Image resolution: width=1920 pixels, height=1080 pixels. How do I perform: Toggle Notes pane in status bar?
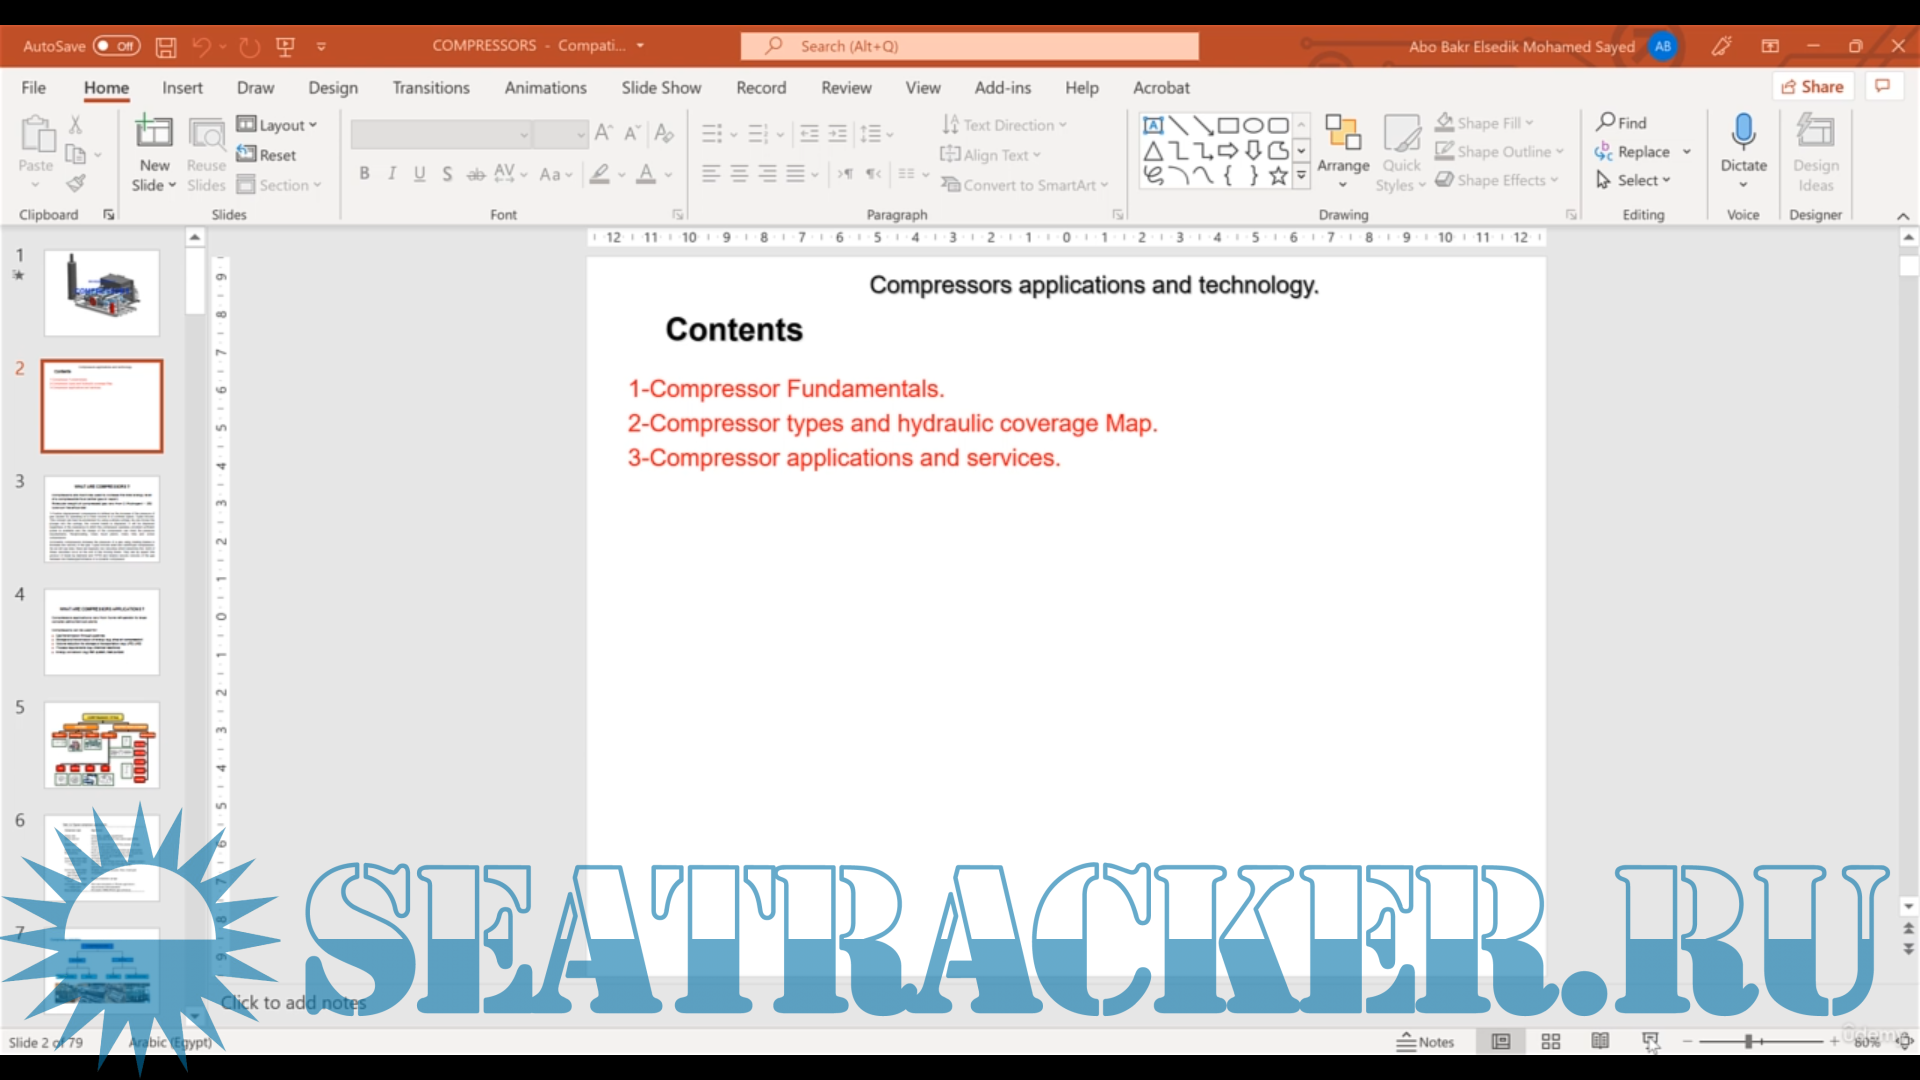click(x=1425, y=1042)
